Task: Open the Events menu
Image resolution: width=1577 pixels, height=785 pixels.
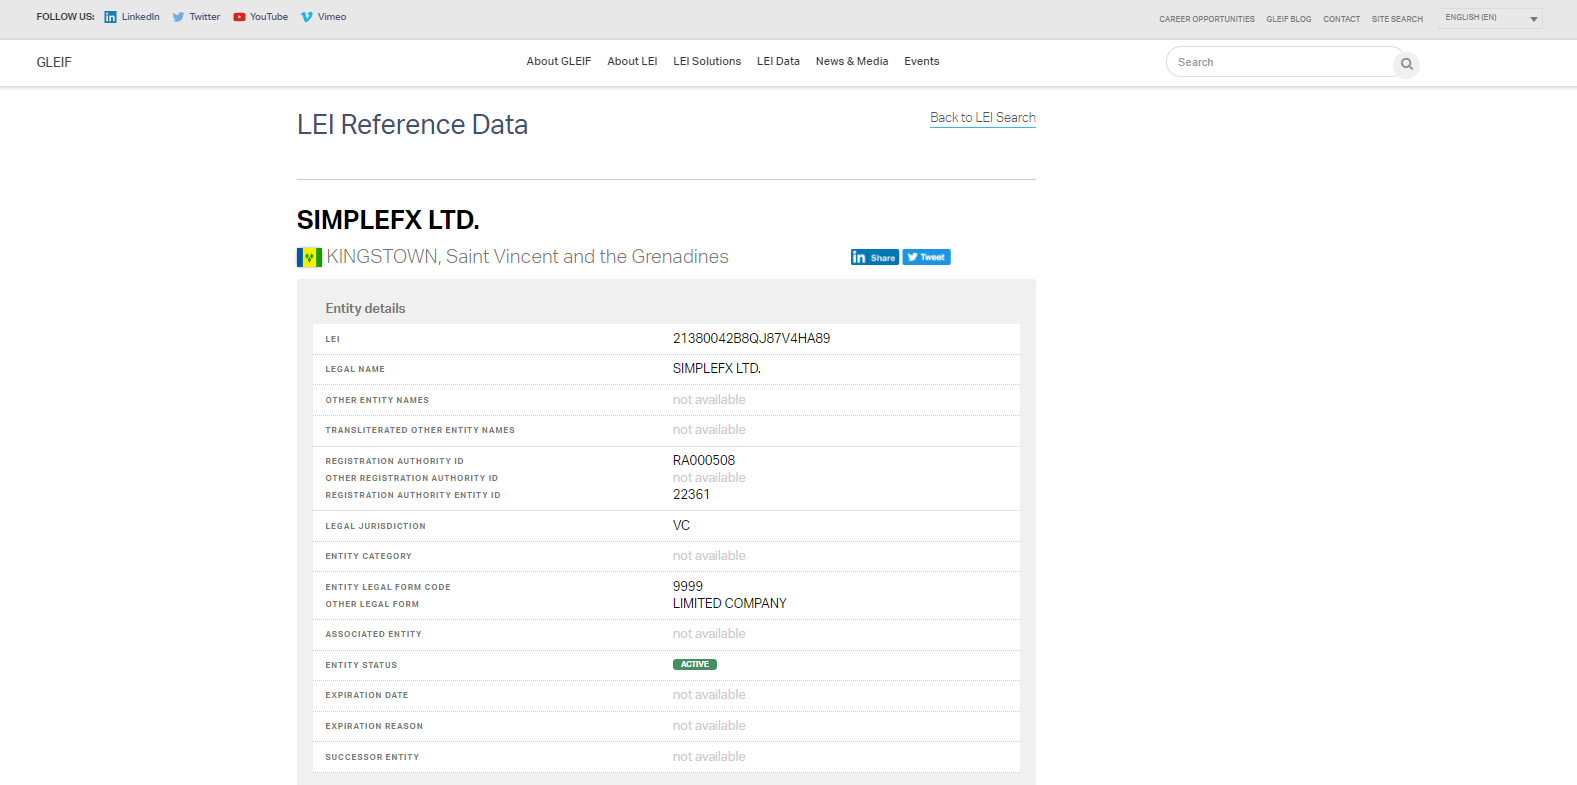Action: pyautogui.click(x=922, y=61)
